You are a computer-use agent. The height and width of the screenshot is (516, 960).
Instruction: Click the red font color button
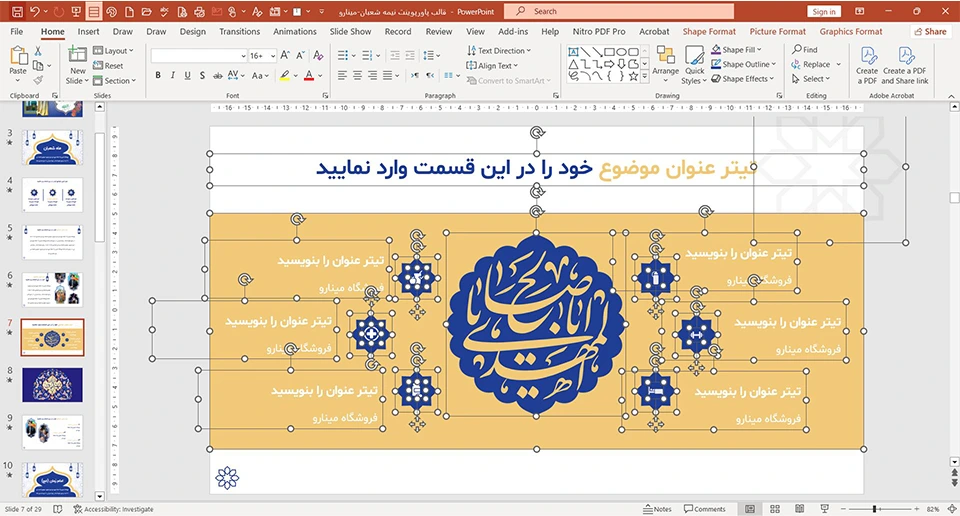tap(309, 75)
